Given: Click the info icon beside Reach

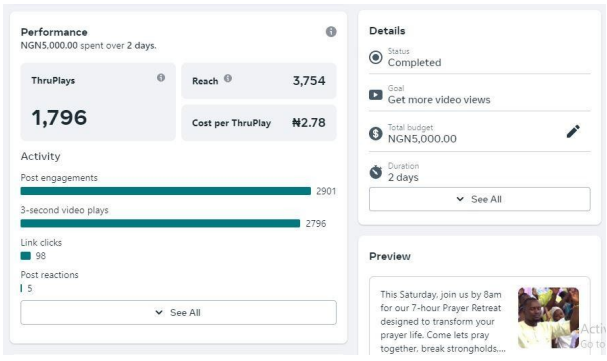Looking at the screenshot, I should click(228, 79).
